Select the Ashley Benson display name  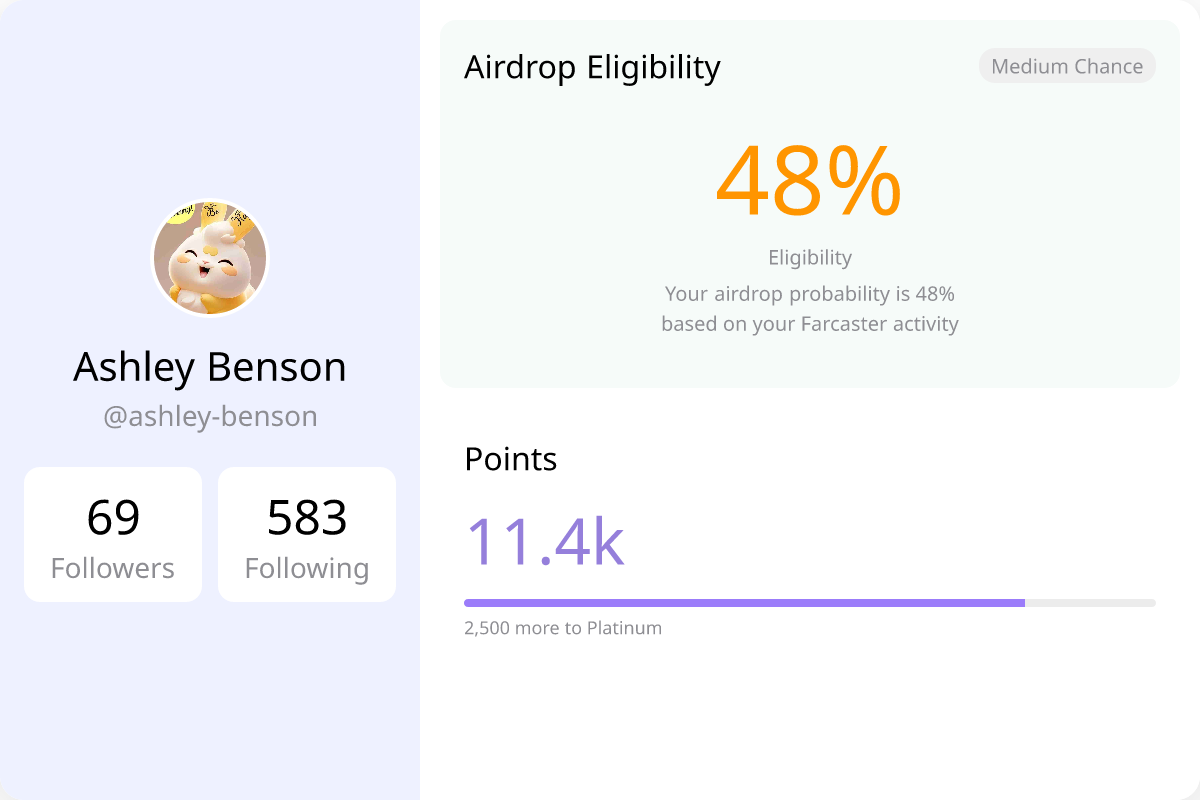(210, 367)
